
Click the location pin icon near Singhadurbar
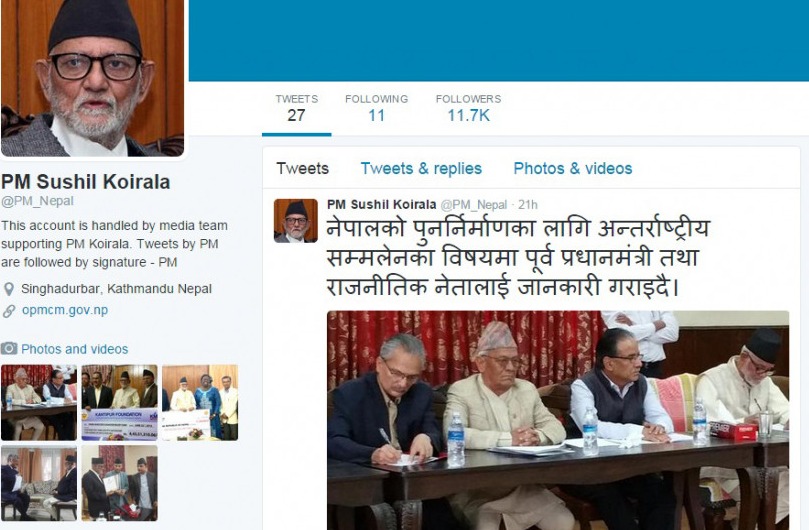coord(9,289)
